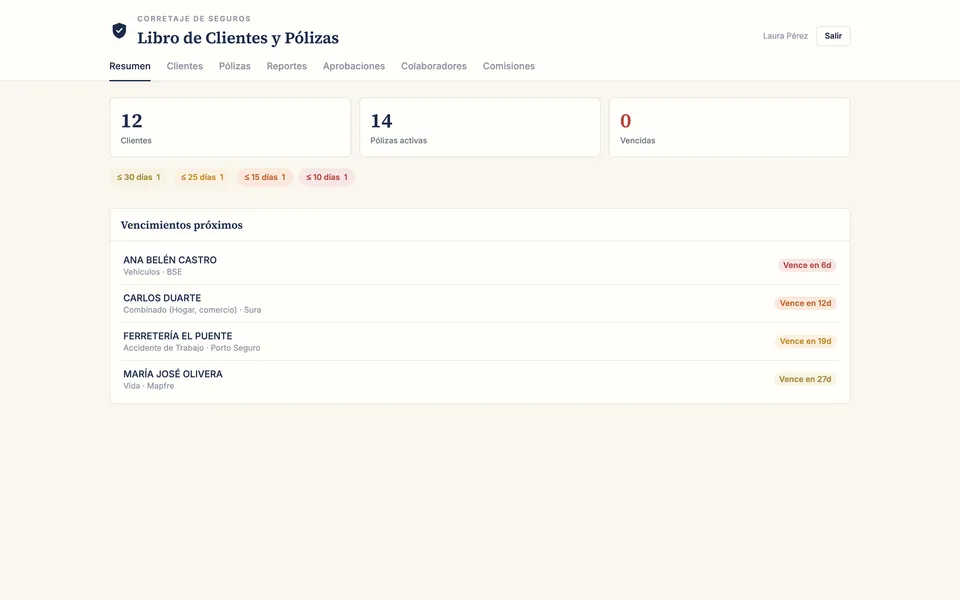The width and height of the screenshot is (960, 600).
Task: Click the Laura Pérez user name
Action: 785,36
